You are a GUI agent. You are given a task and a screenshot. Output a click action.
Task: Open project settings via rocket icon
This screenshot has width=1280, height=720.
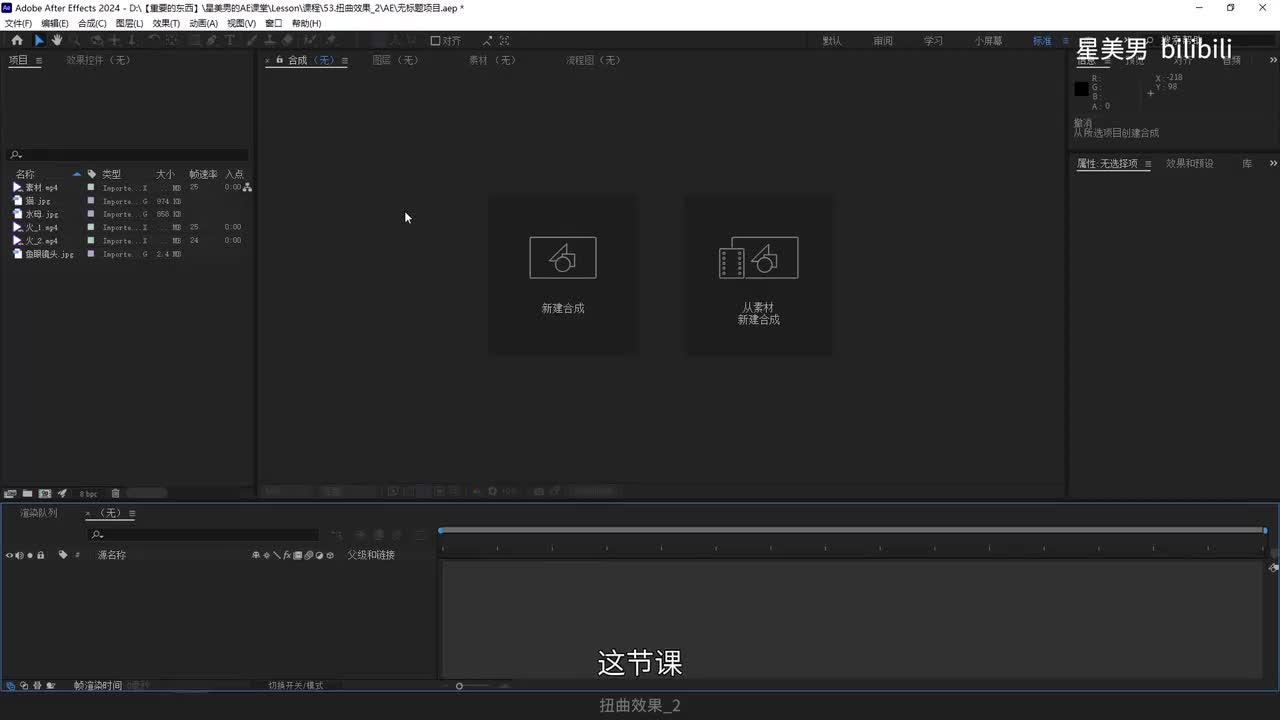coord(62,493)
